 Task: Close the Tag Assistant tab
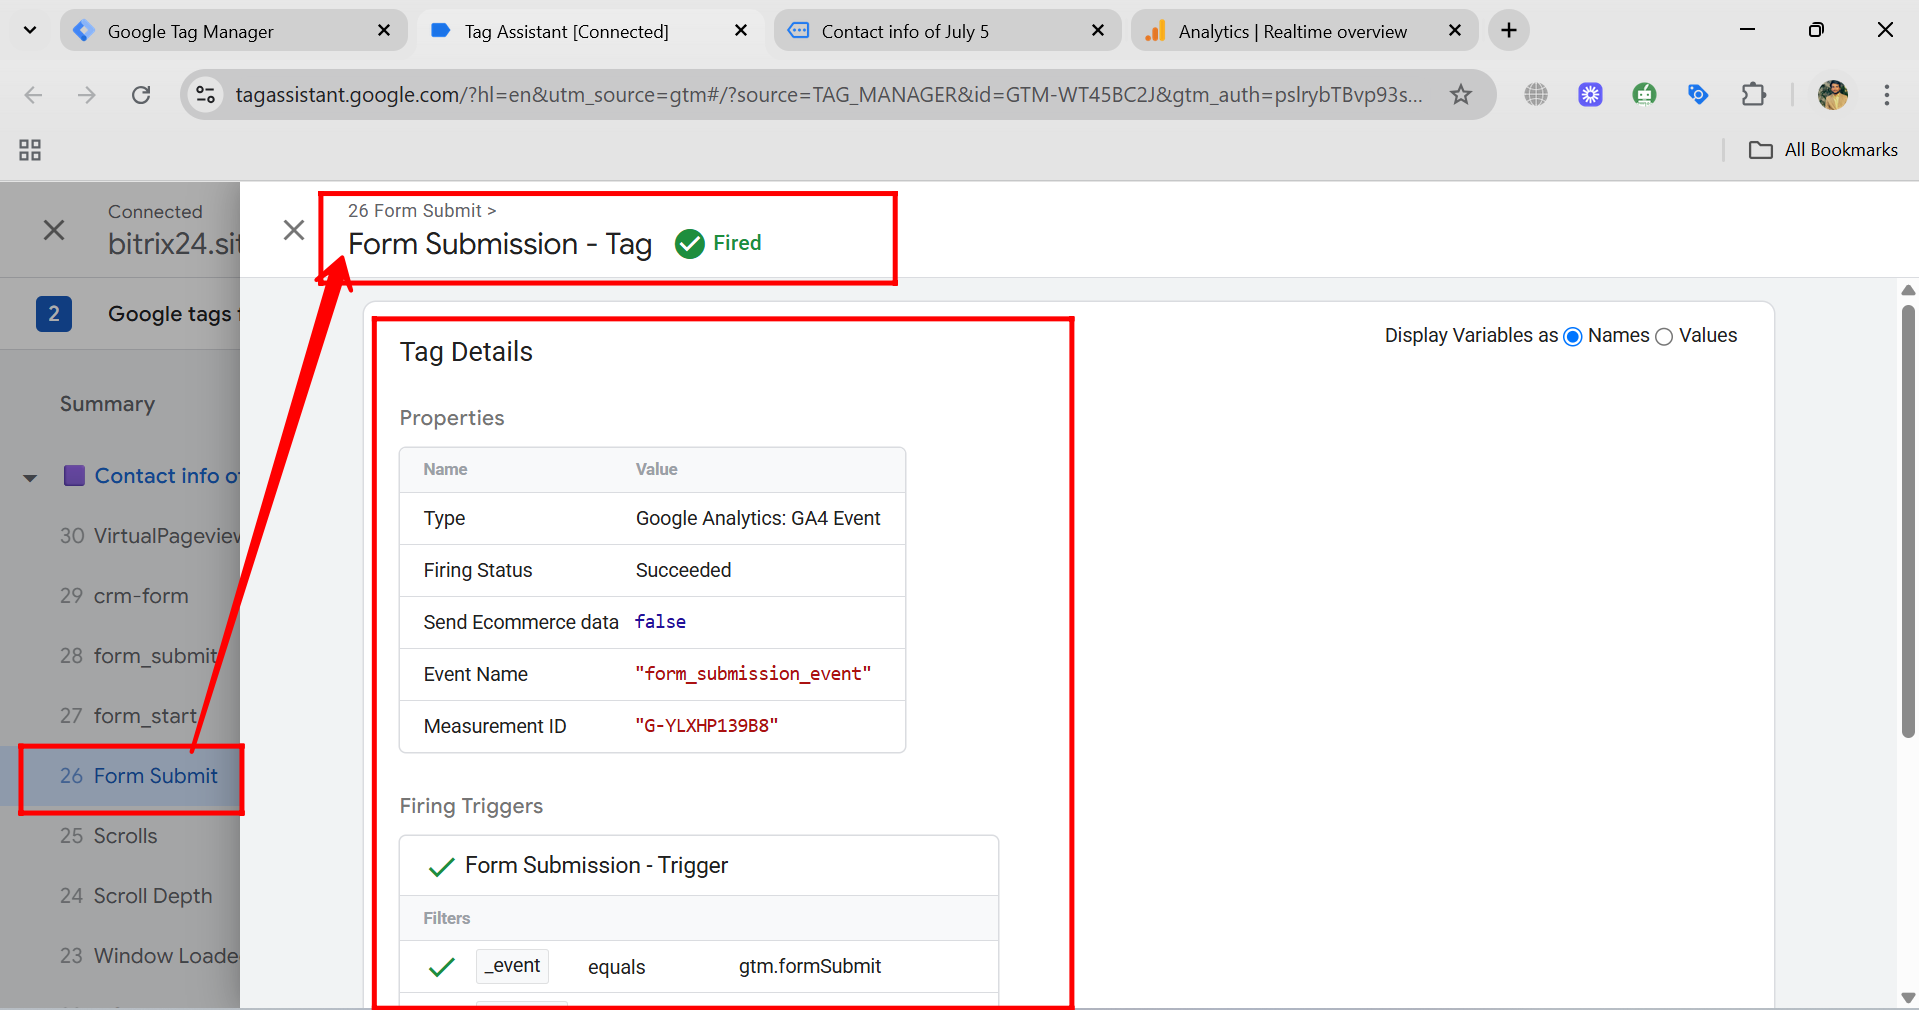(741, 31)
